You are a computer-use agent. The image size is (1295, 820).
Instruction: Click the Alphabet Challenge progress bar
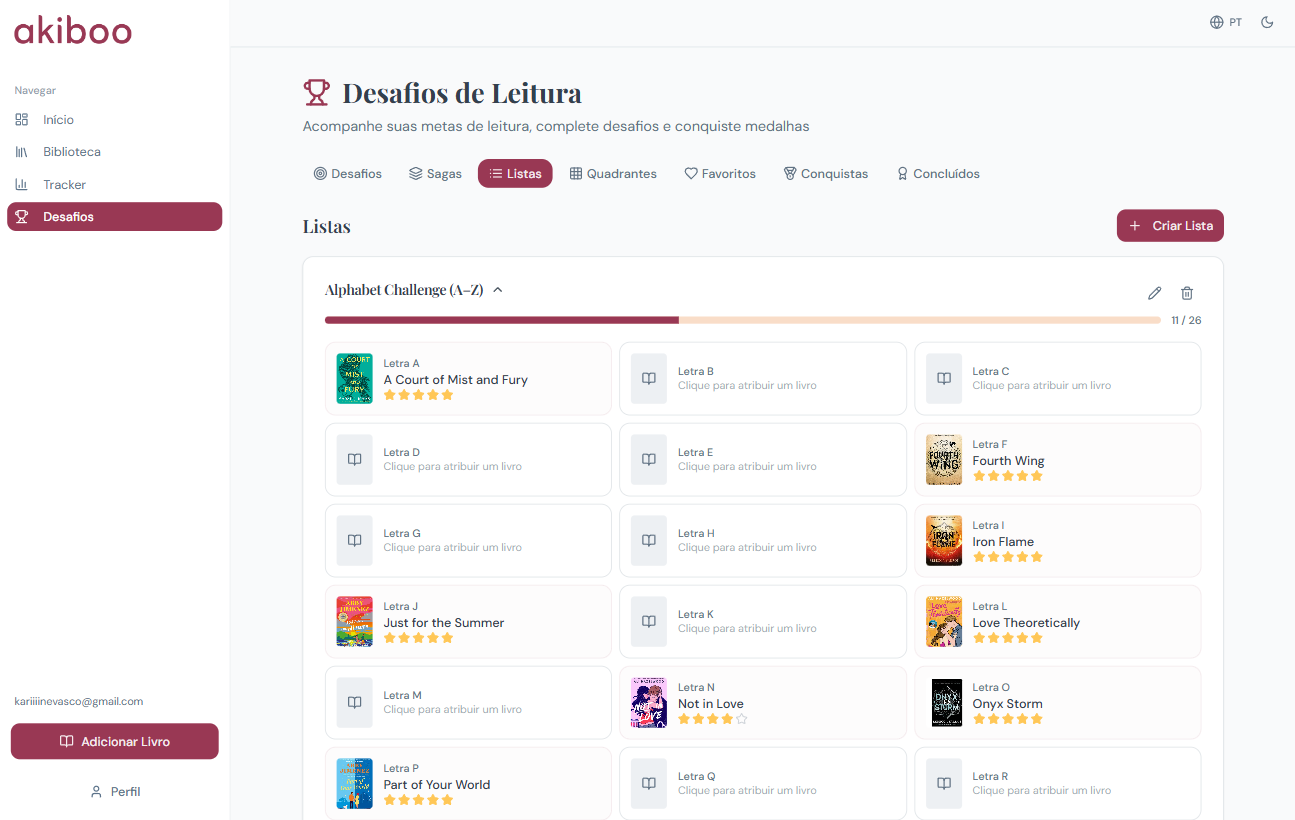tap(743, 320)
